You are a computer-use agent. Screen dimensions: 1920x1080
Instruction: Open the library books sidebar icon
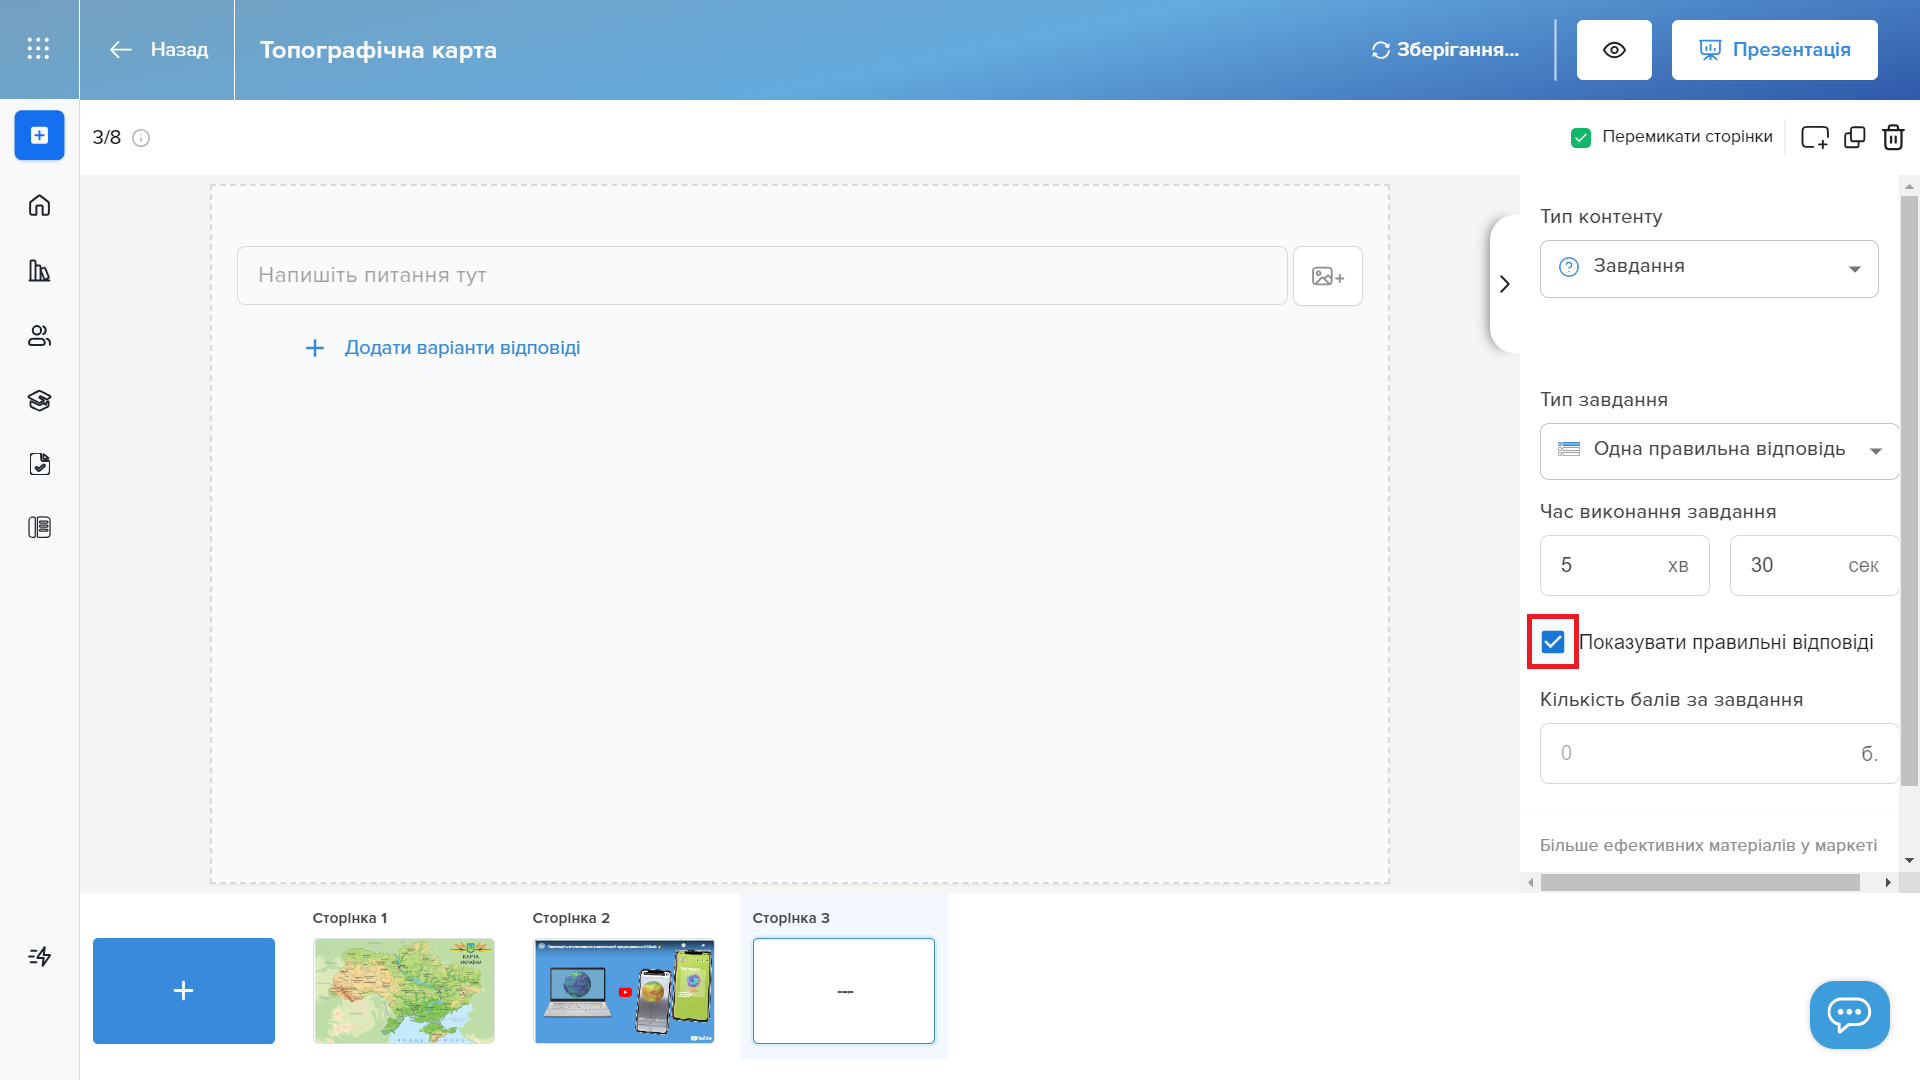(x=39, y=271)
